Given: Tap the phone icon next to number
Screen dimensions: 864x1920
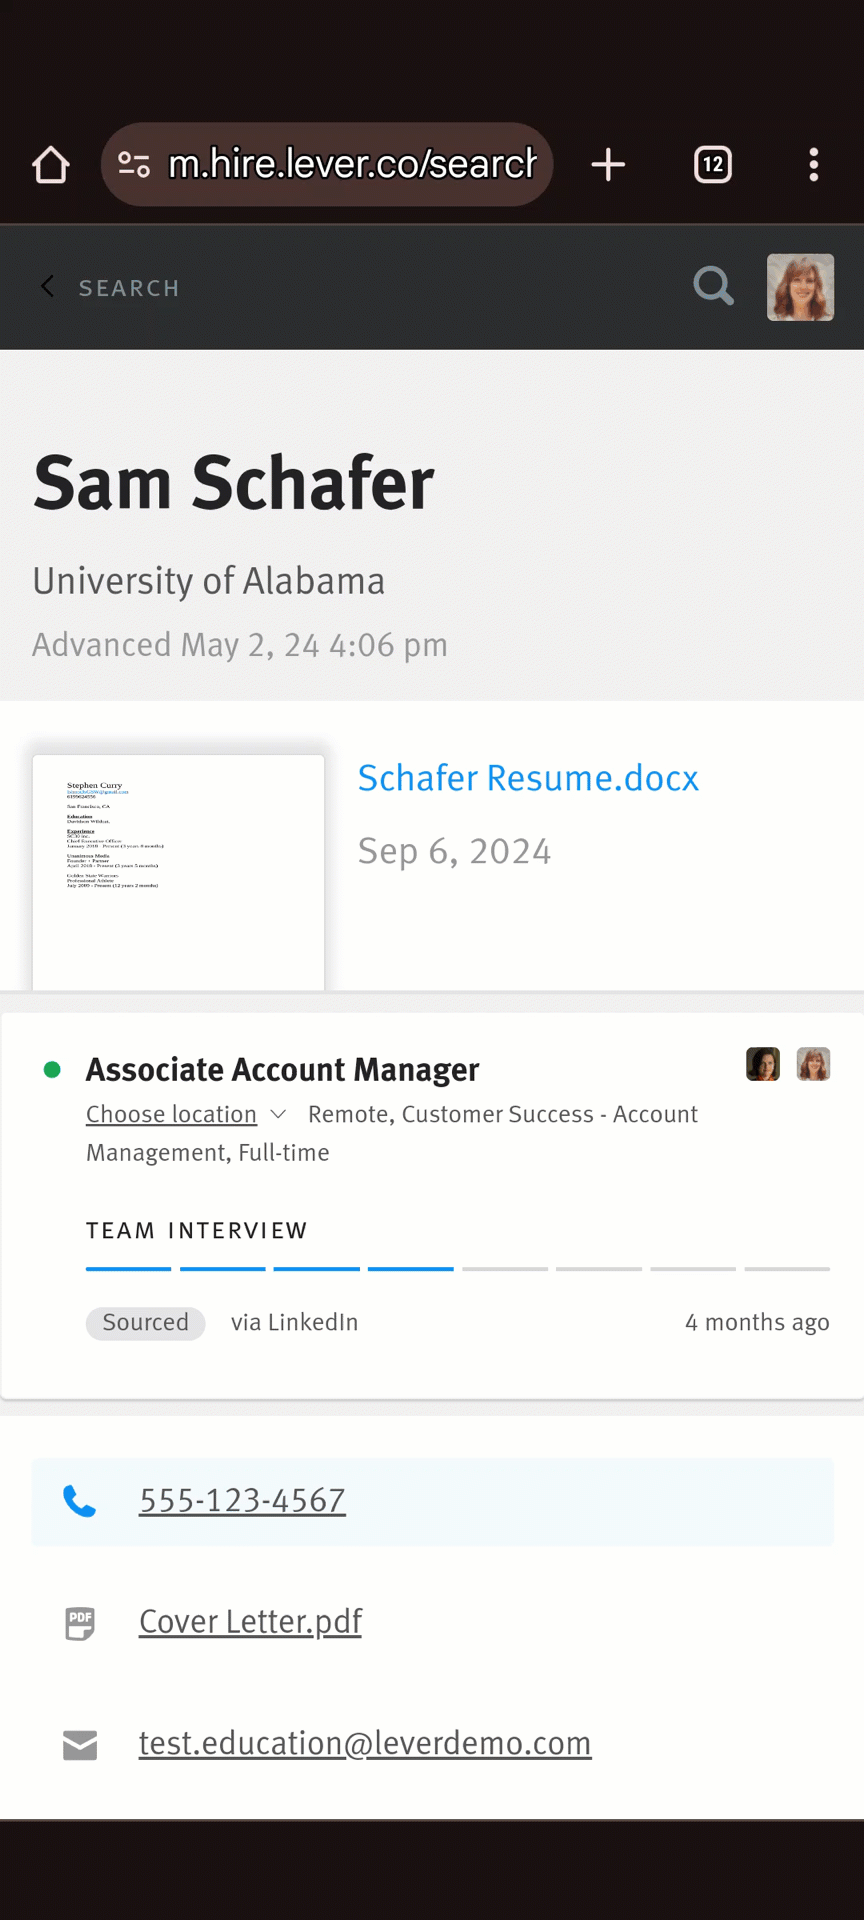Looking at the screenshot, I should click(80, 1501).
